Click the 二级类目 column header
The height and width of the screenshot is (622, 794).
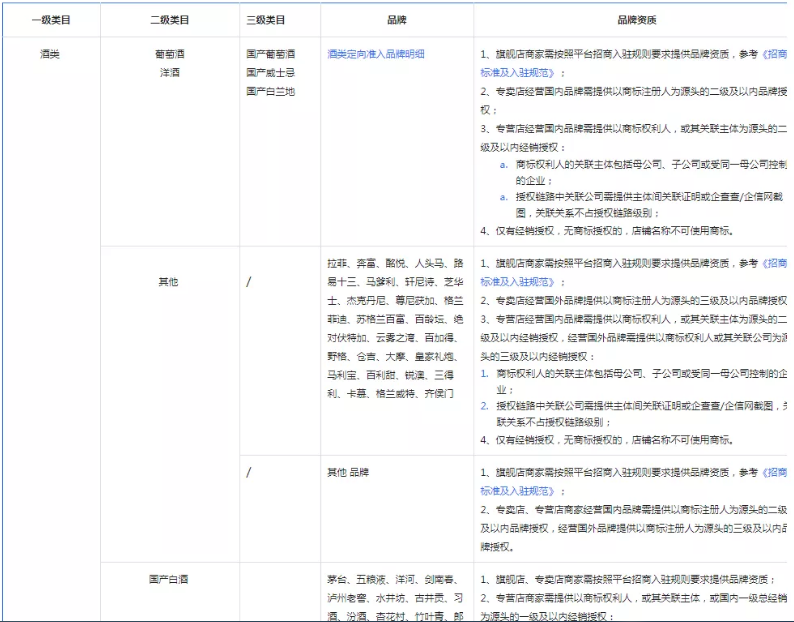point(170,20)
